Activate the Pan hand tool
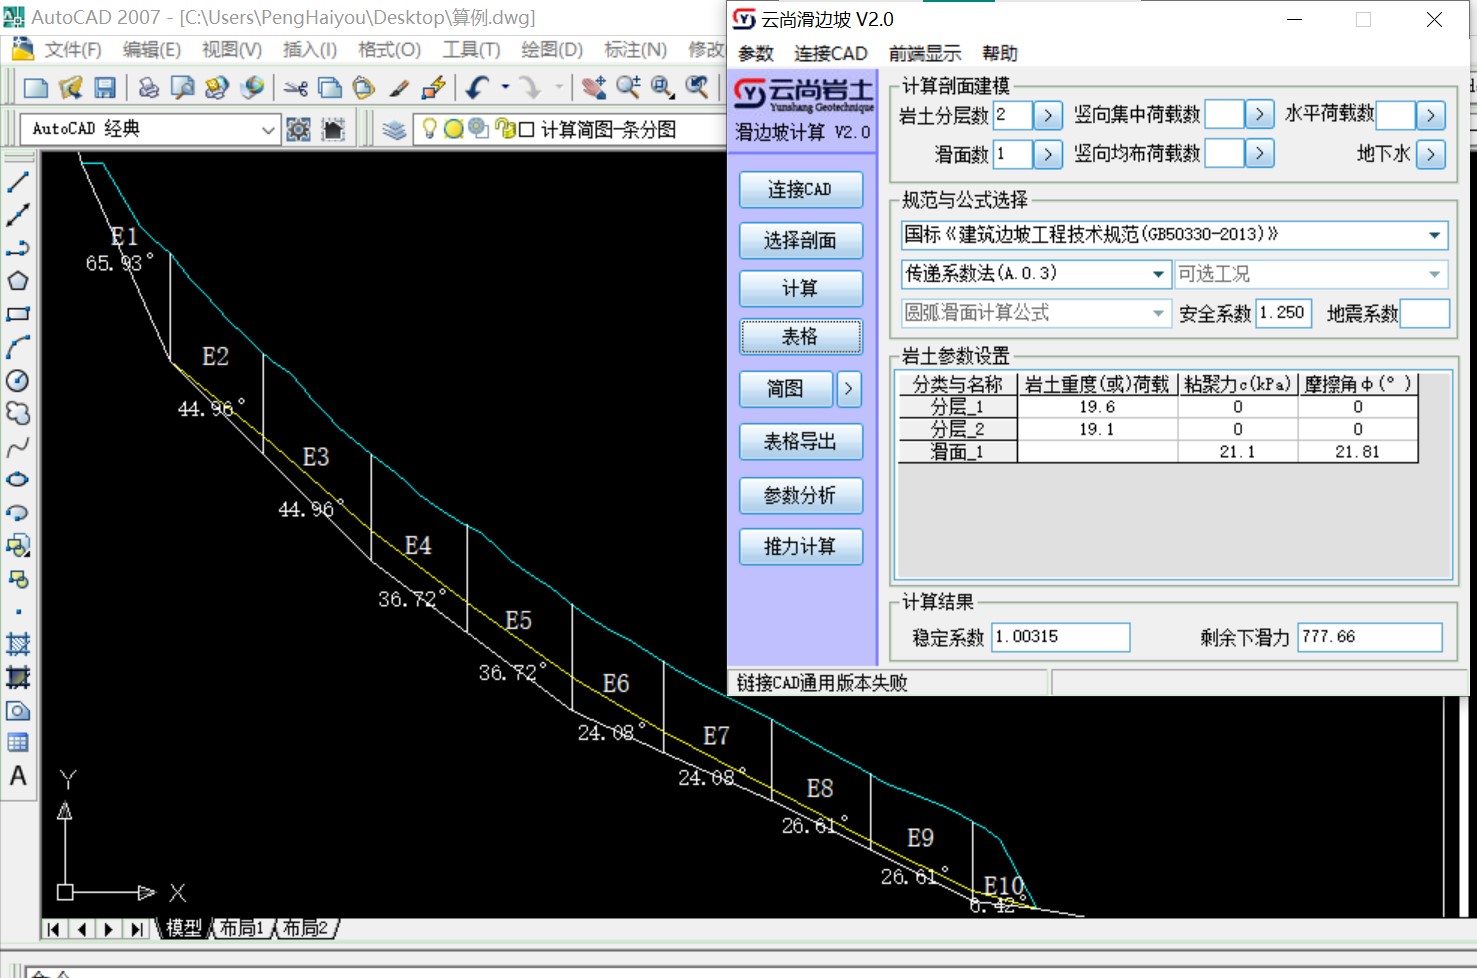 pyautogui.click(x=594, y=88)
